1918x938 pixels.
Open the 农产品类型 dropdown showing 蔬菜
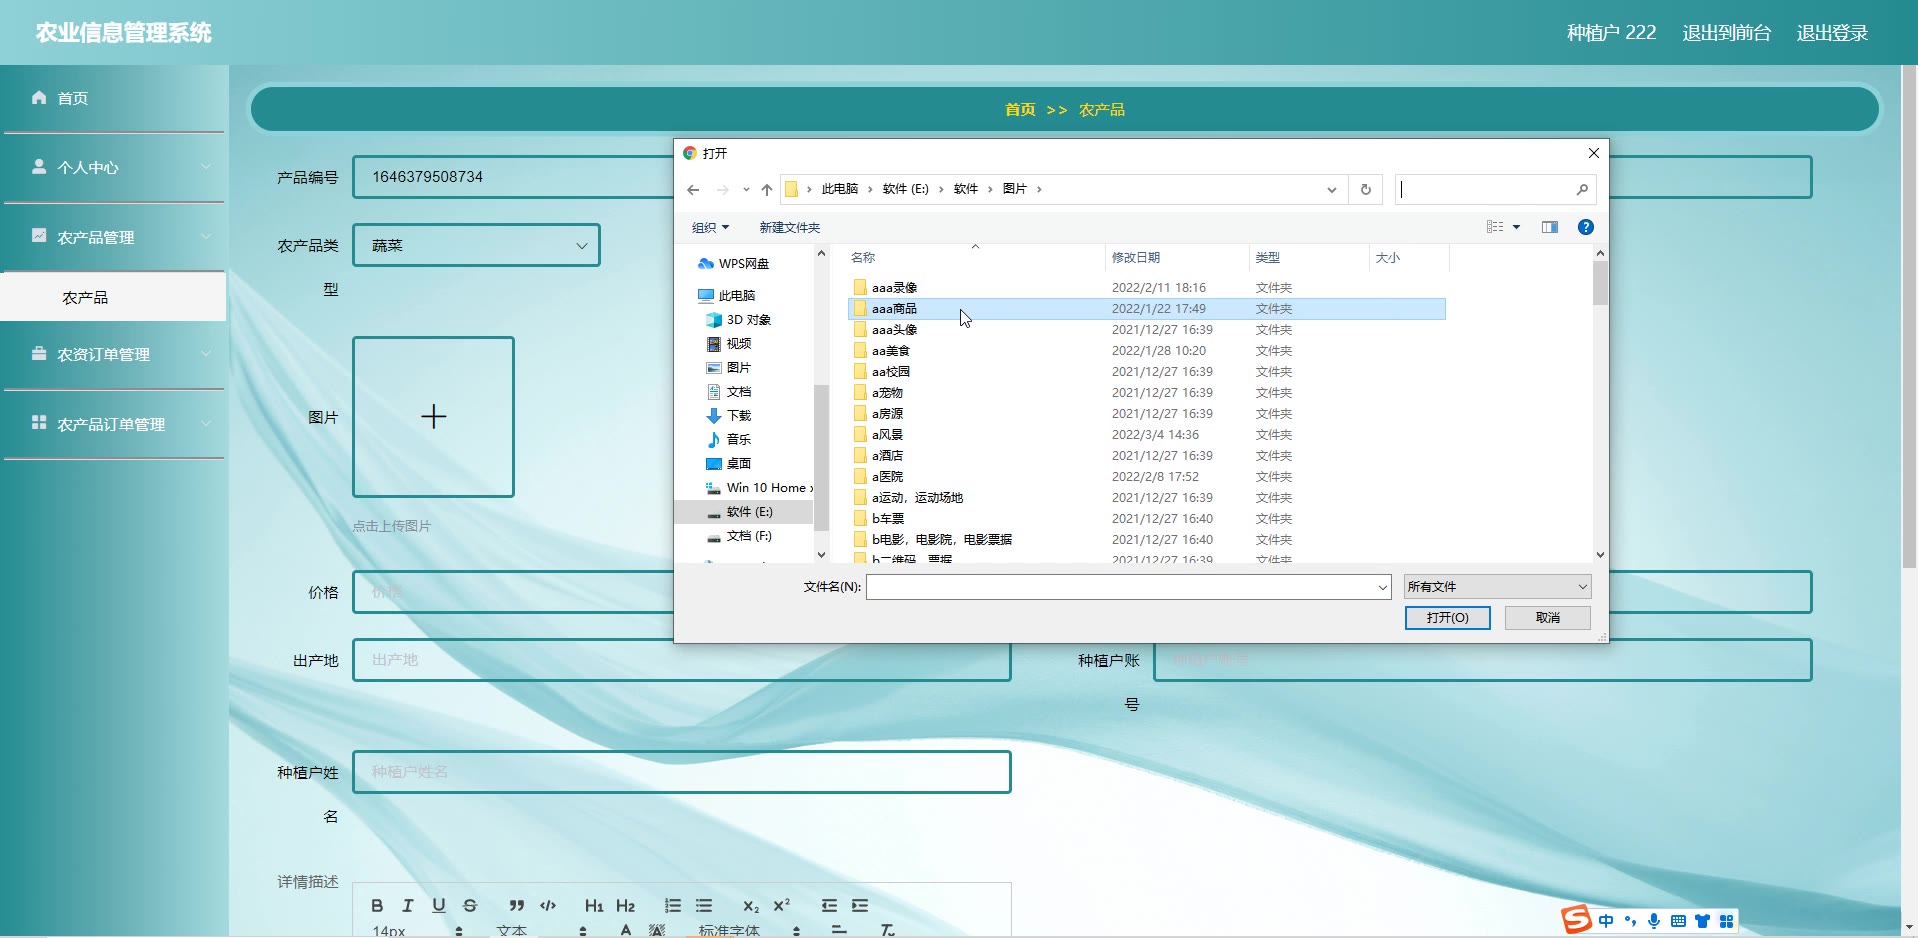click(x=476, y=245)
